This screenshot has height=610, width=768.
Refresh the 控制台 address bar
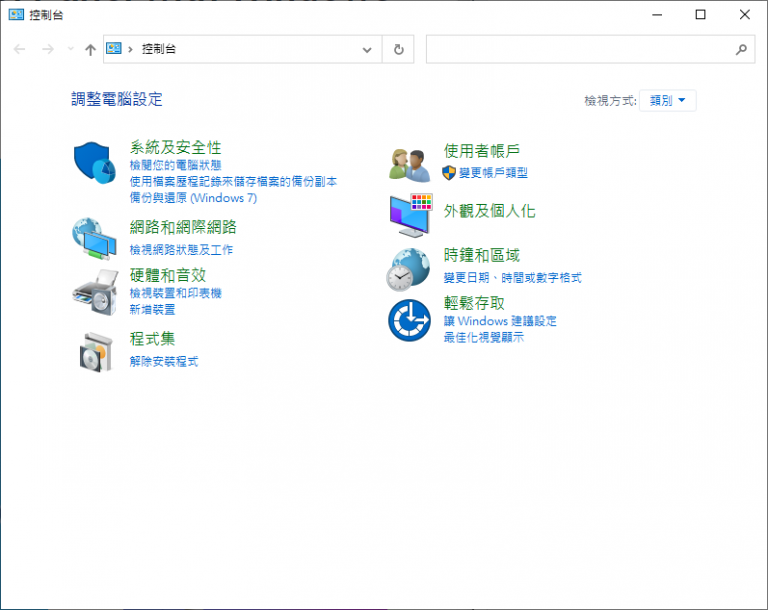click(x=399, y=49)
